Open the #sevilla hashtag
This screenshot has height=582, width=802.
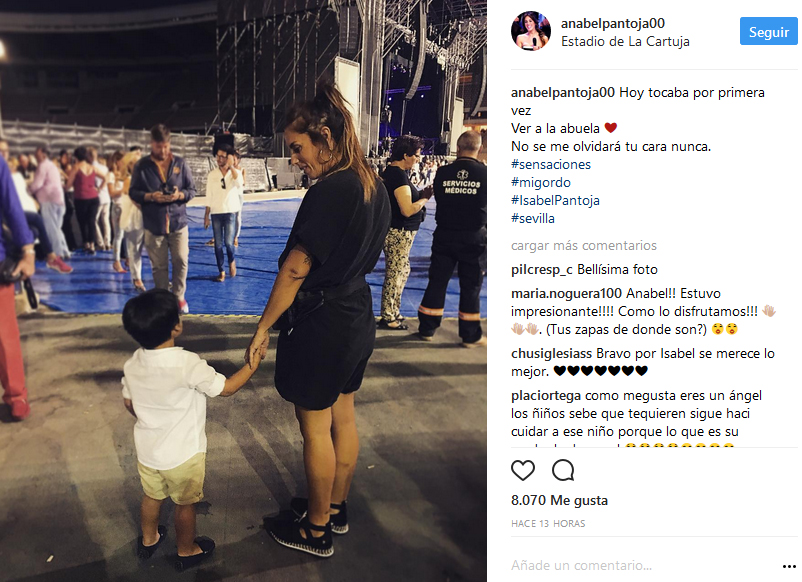coord(532,218)
